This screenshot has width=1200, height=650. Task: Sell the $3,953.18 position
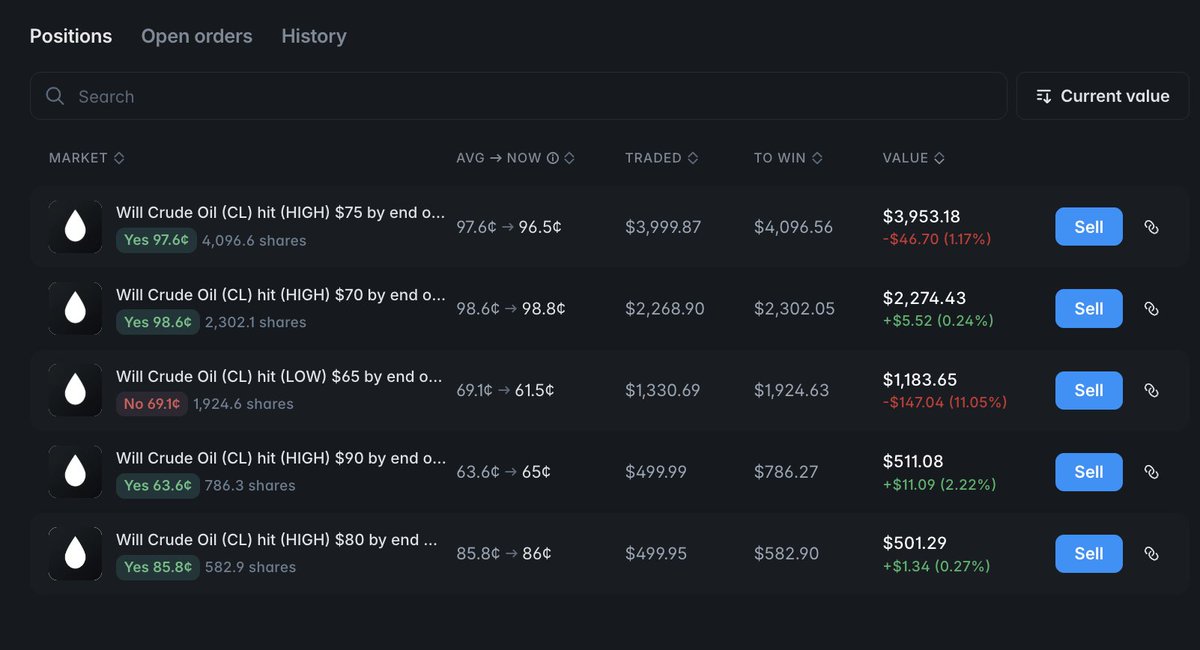point(1089,227)
